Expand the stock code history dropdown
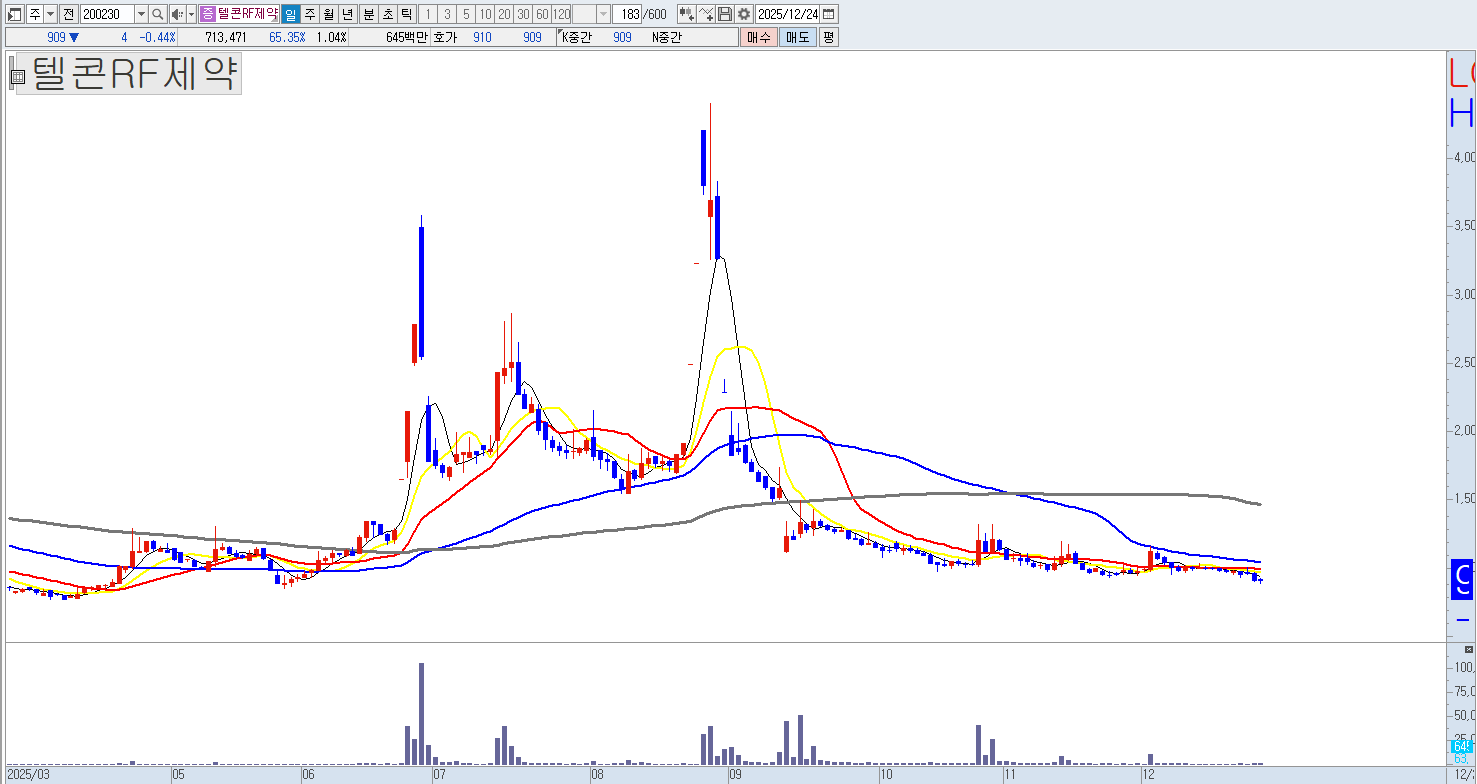Image resolution: width=1477 pixels, height=784 pixels. click(140, 14)
